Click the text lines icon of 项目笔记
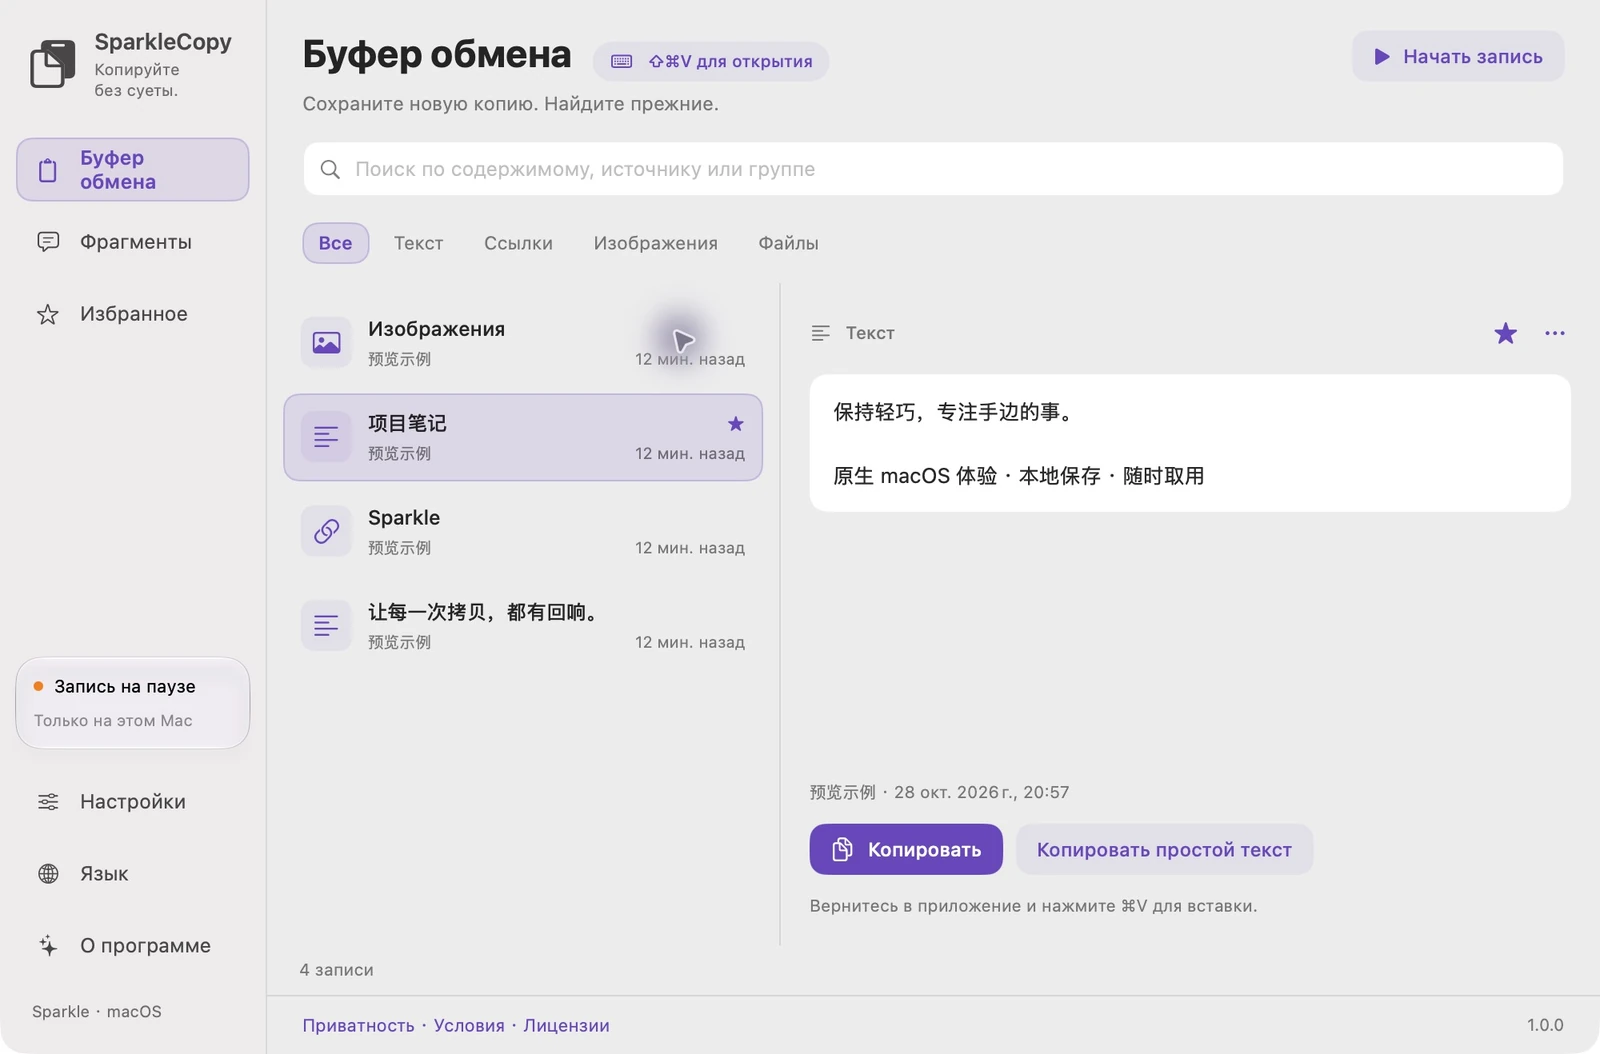 coord(327,437)
